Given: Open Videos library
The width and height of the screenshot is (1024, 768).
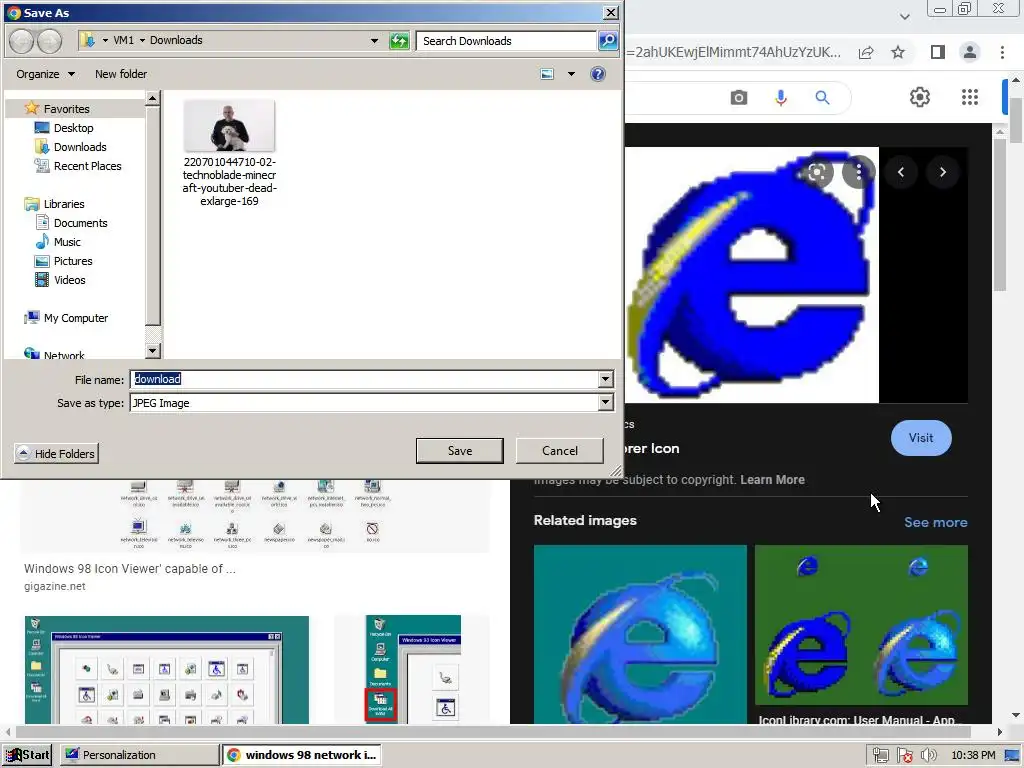Looking at the screenshot, I should click(69, 280).
